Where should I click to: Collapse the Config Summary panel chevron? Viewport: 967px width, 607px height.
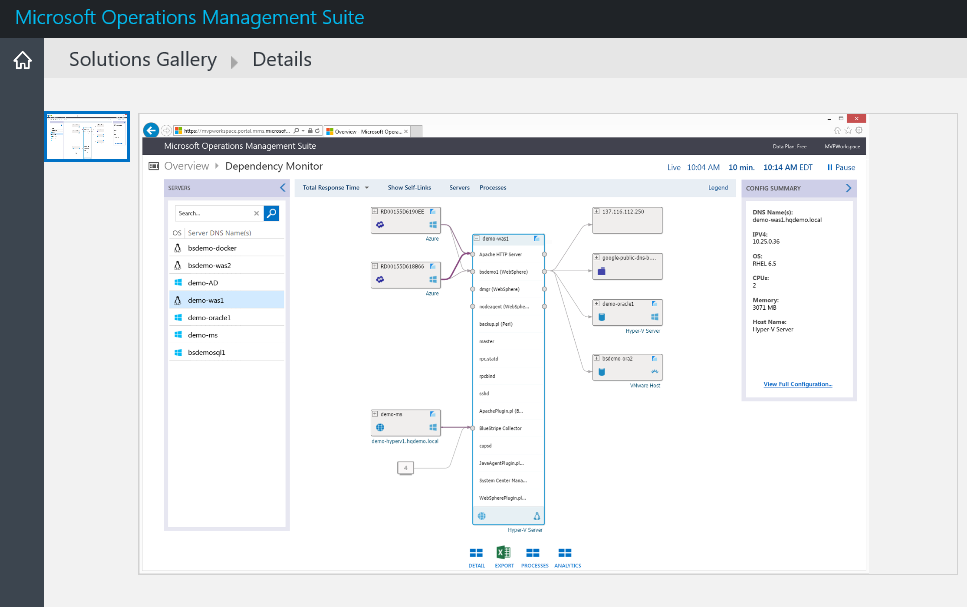click(x=848, y=188)
